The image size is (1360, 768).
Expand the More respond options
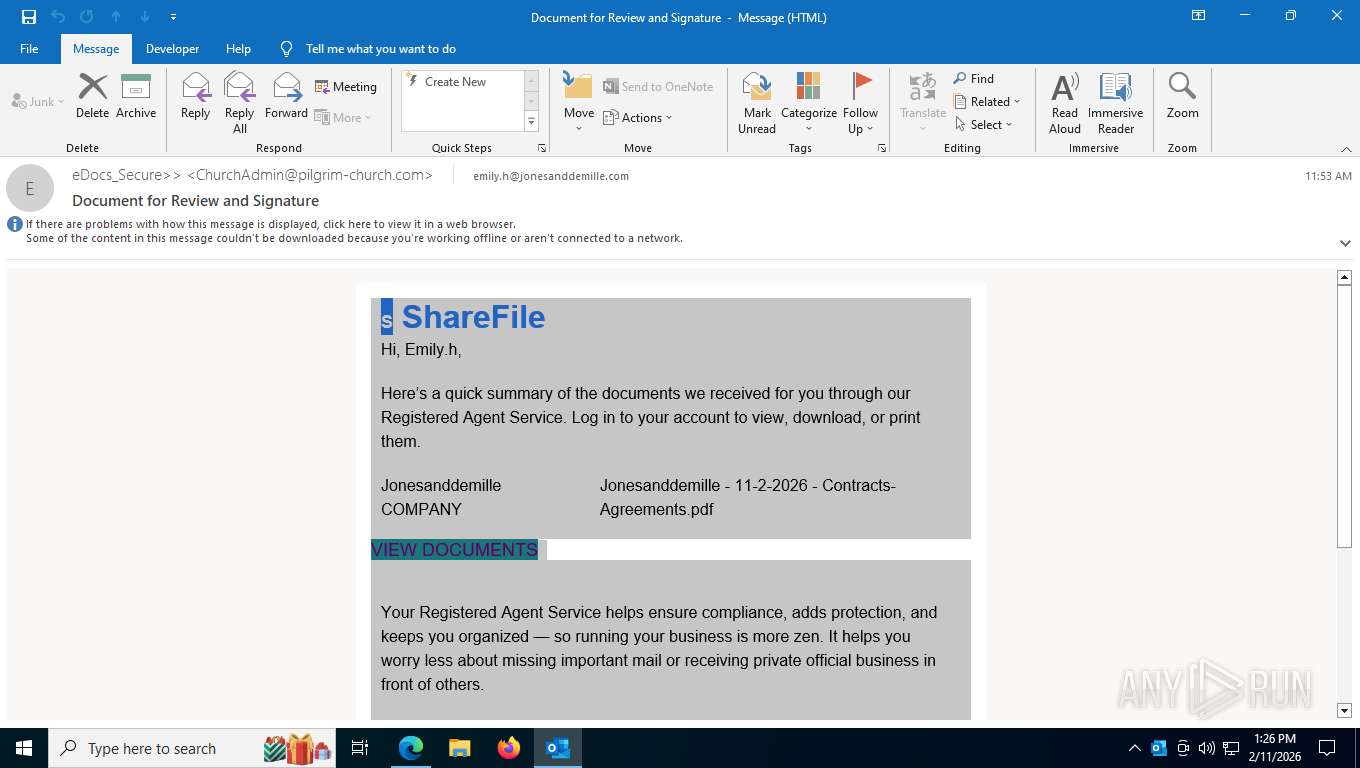tap(343, 117)
